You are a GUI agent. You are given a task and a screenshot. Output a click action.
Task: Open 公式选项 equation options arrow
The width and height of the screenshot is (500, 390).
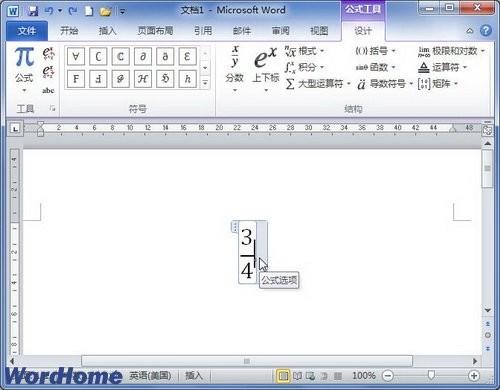coord(262,252)
